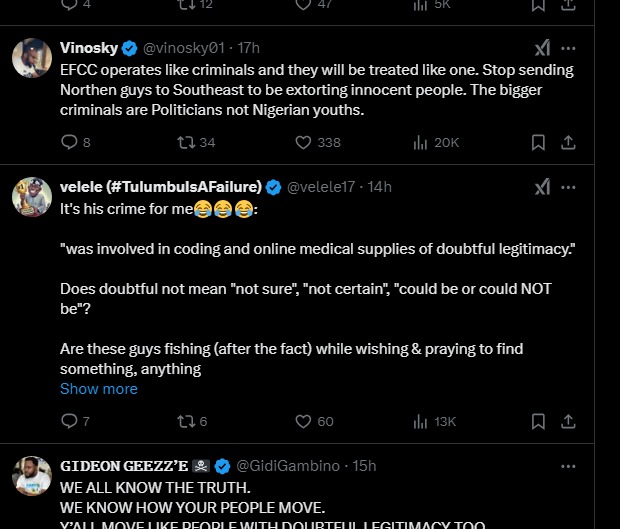Bookmark Vinosky's tweet

(x=538, y=142)
